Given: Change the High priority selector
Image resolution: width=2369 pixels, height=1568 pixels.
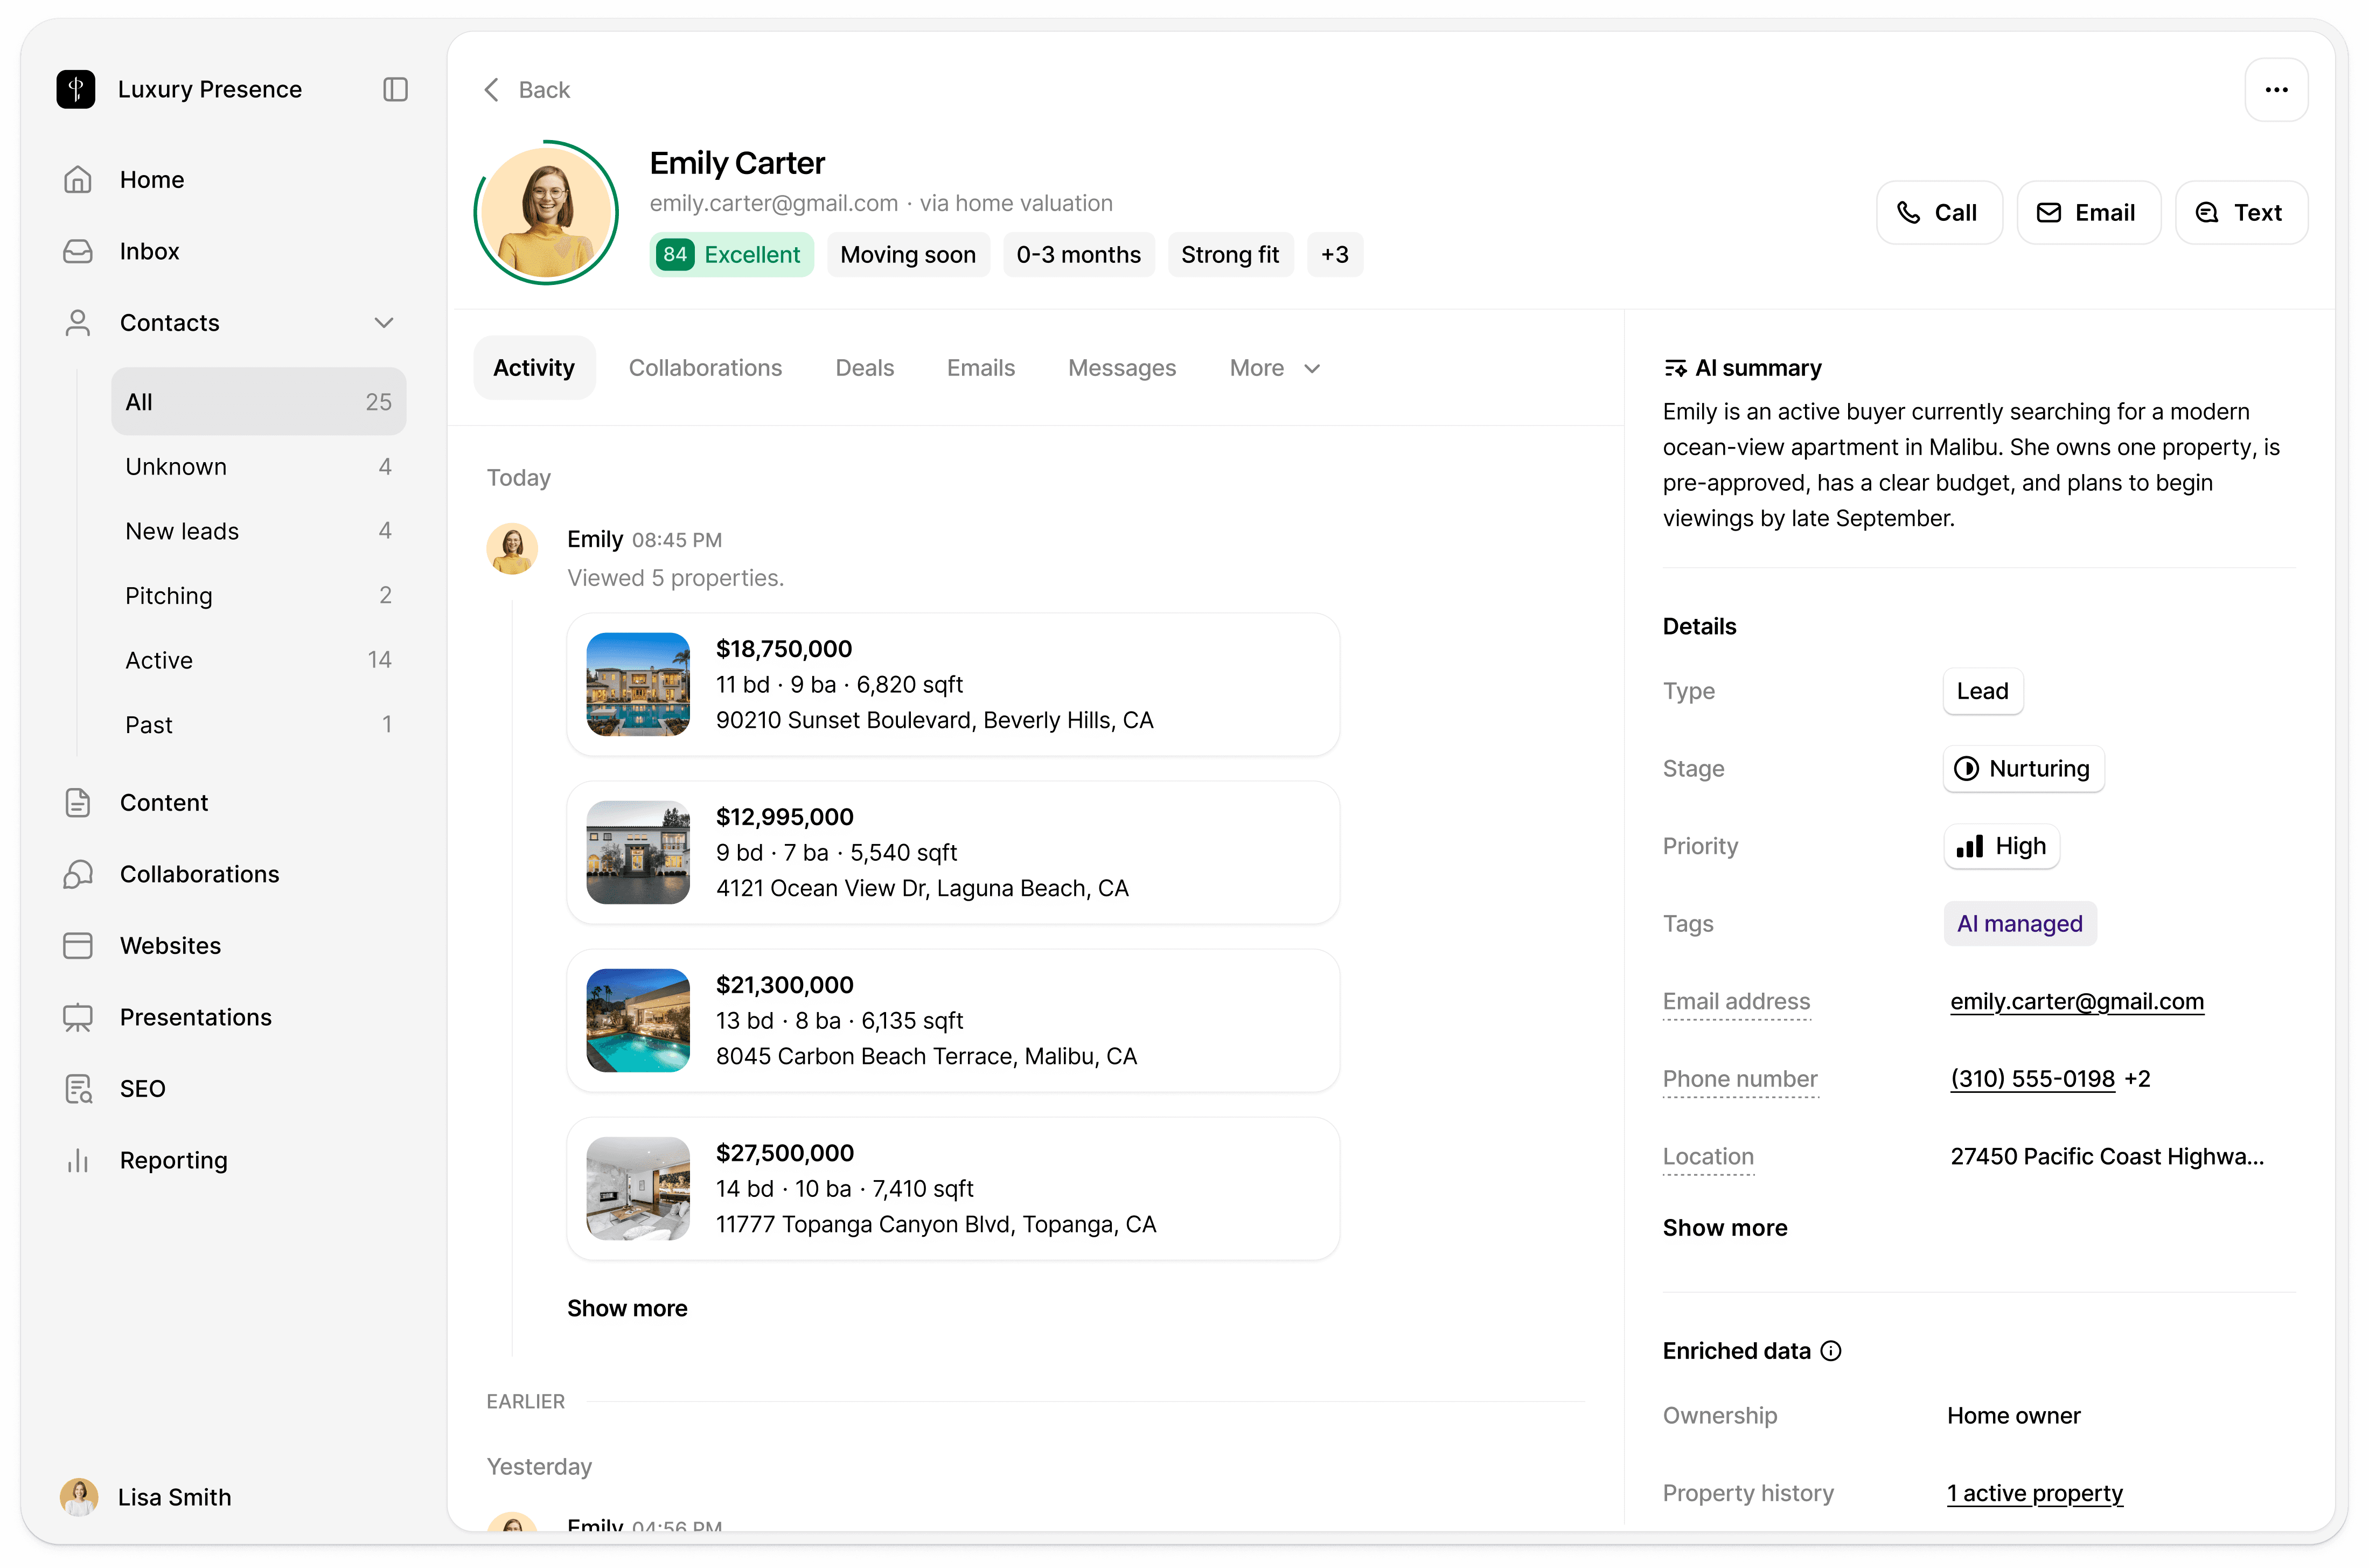Looking at the screenshot, I should click(2001, 846).
